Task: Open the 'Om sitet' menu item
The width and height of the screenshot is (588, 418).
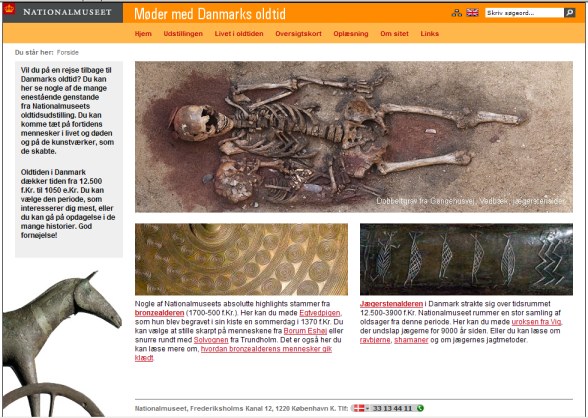Action: (394, 34)
